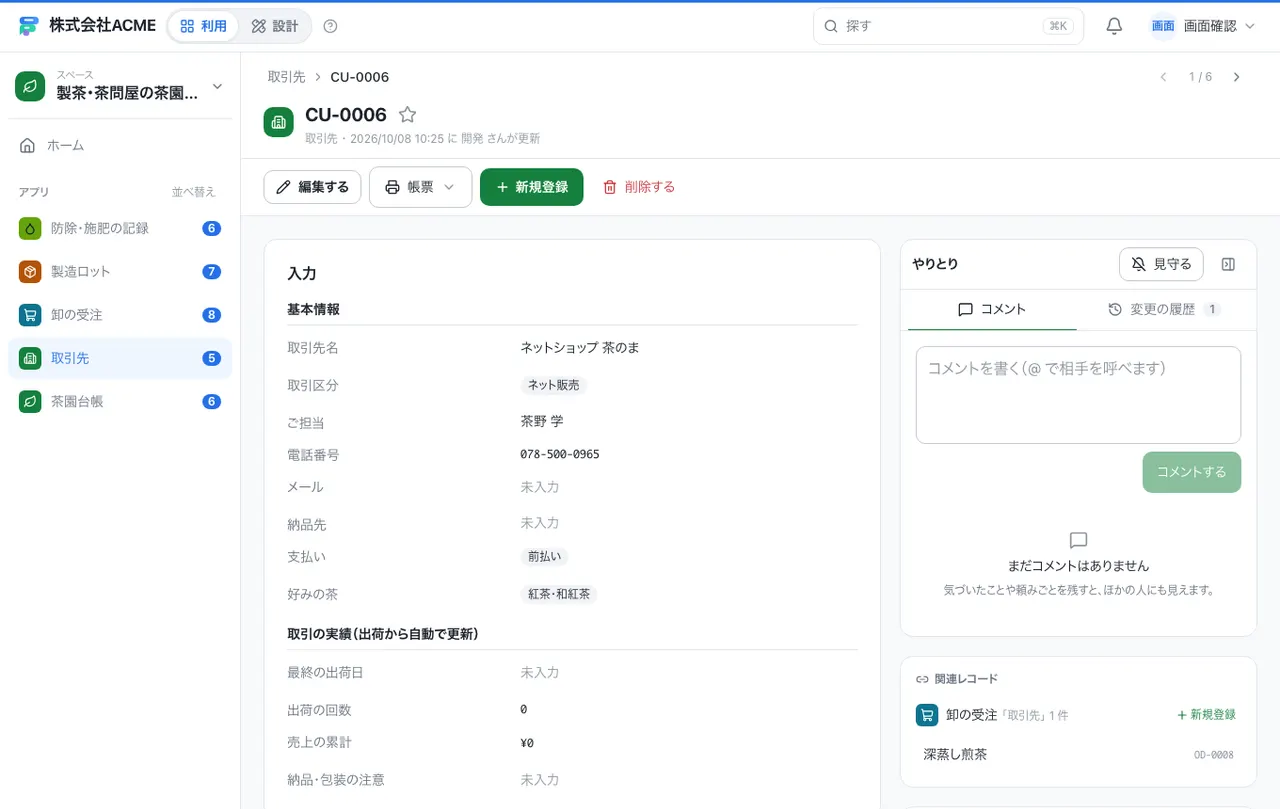Select the 変更の履歴 tab
This screenshot has width=1280, height=809.
1164,309
